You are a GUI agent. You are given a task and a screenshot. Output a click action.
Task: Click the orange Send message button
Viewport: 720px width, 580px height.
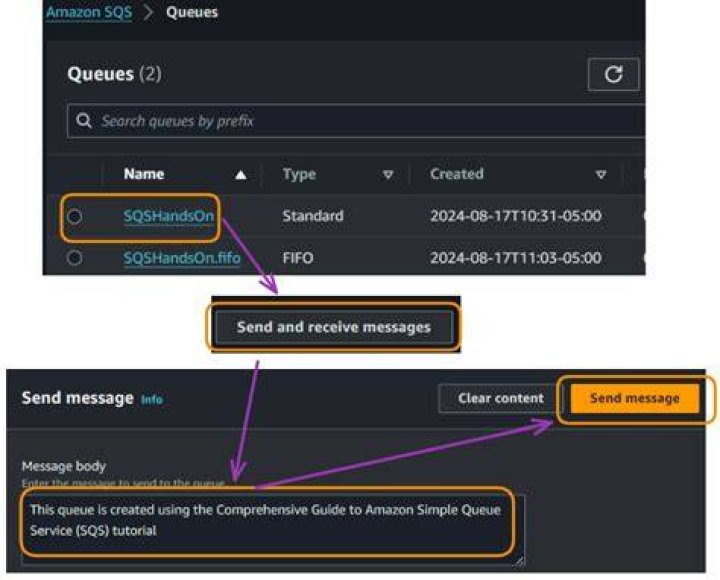[x=635, y=398]
